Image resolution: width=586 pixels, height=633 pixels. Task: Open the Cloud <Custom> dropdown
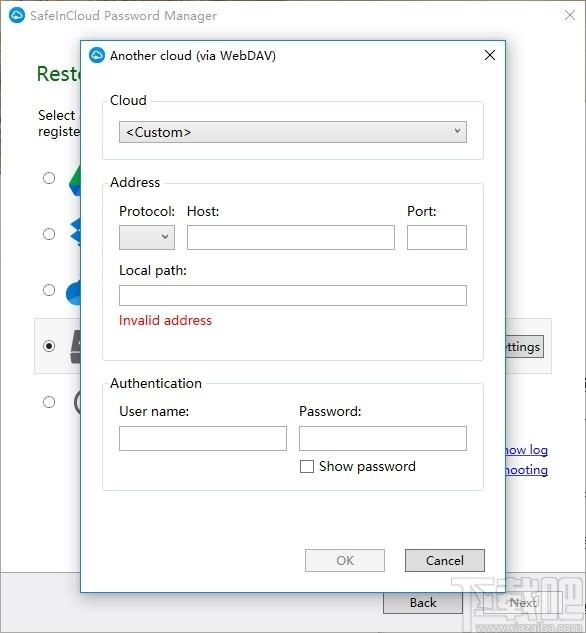tap(293, 132)
